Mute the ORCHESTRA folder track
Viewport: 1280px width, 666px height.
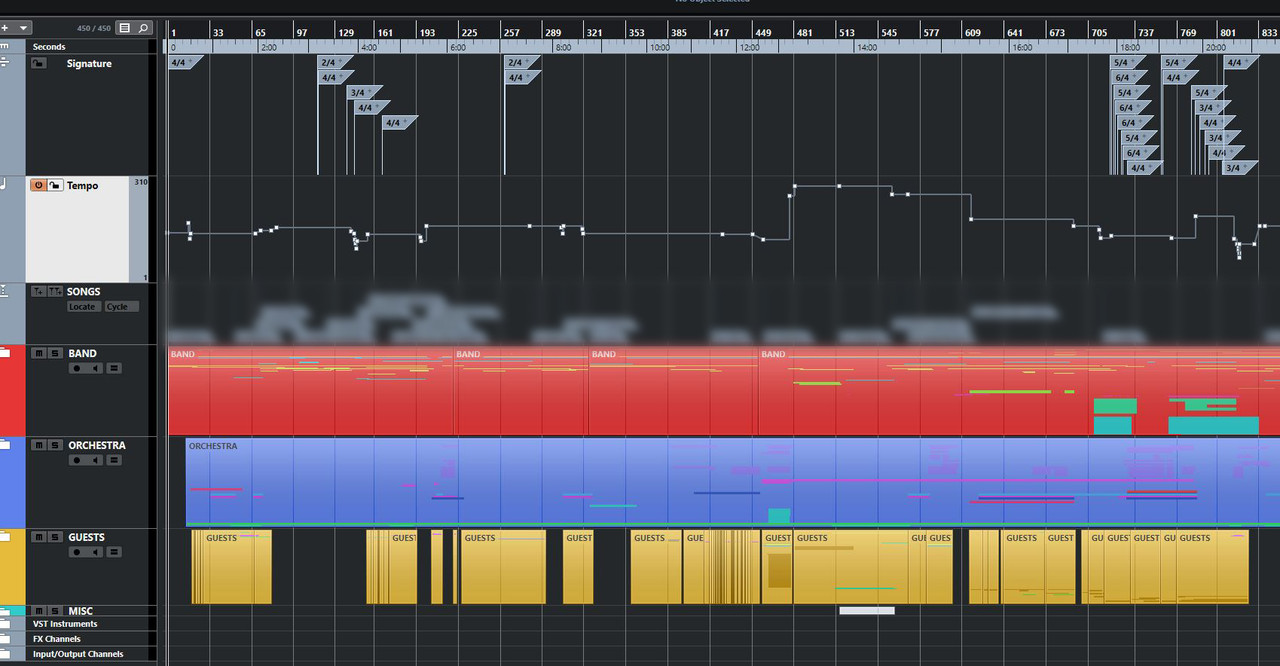click(39, 445)
